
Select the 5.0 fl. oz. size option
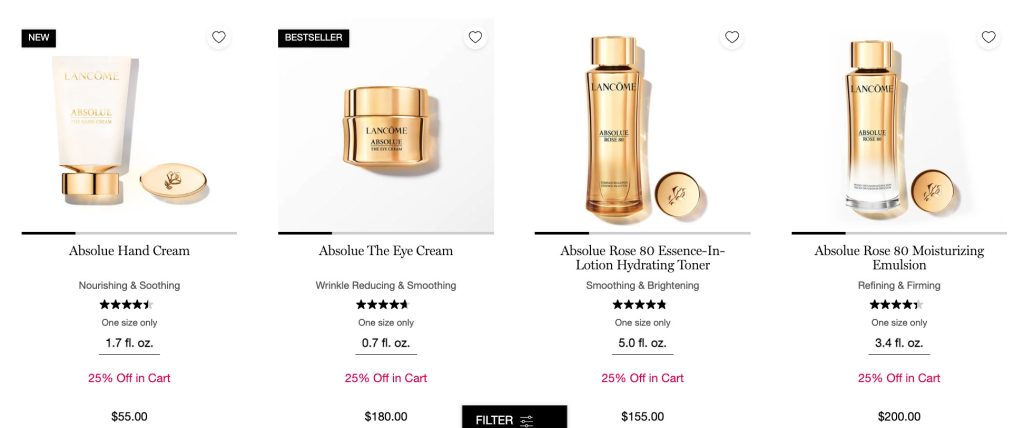643,344
